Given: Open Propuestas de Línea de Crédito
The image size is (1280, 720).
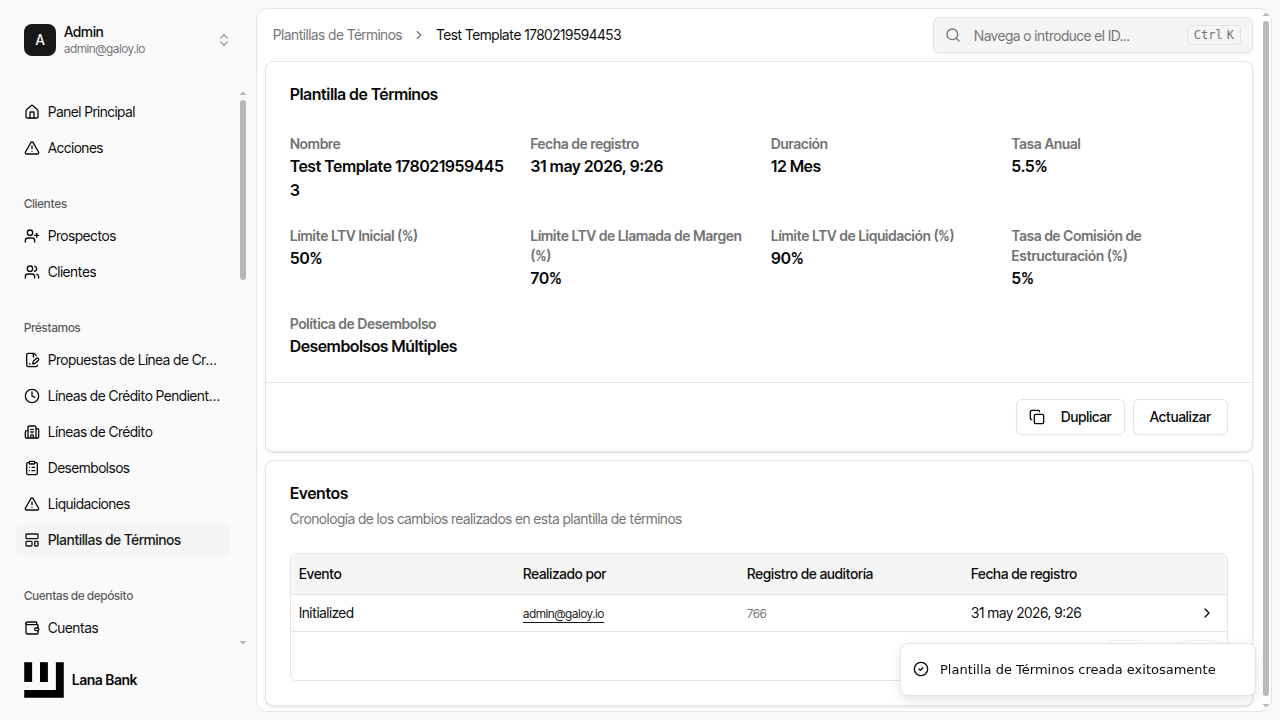Looking at the screenshot, I should point(123,360).
